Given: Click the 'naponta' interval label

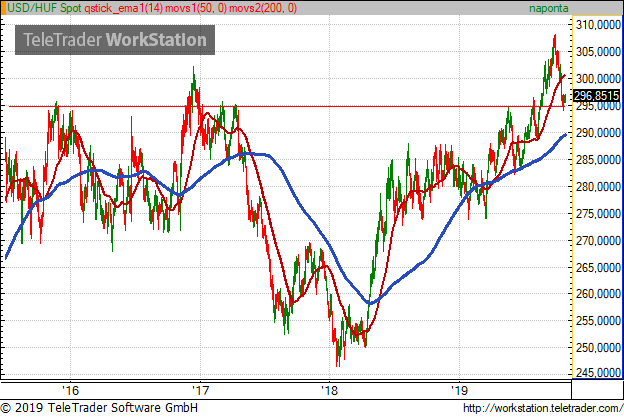Looking at the screenshot, I should 548,8.
